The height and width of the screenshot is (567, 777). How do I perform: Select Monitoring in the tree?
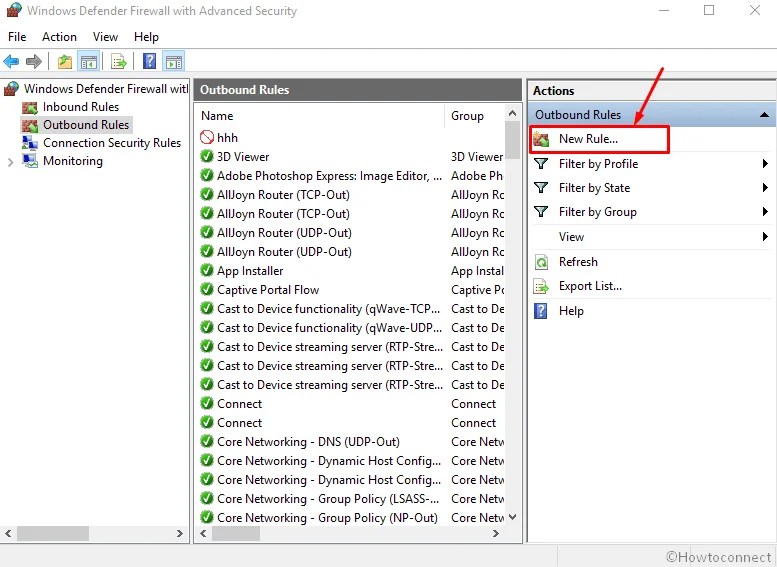[x=73, y=161]
